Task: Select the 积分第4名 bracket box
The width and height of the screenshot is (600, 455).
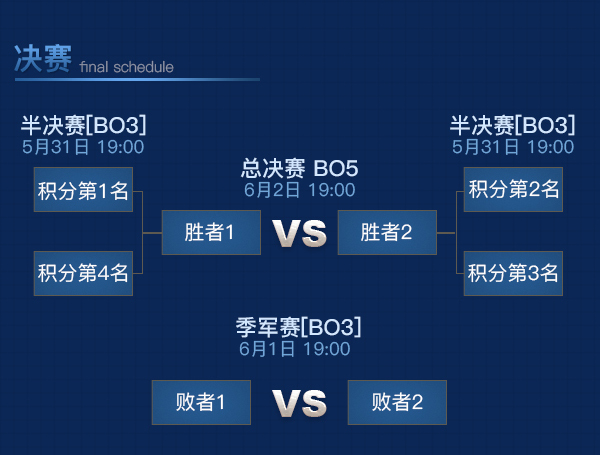Action: pos(83,273)
